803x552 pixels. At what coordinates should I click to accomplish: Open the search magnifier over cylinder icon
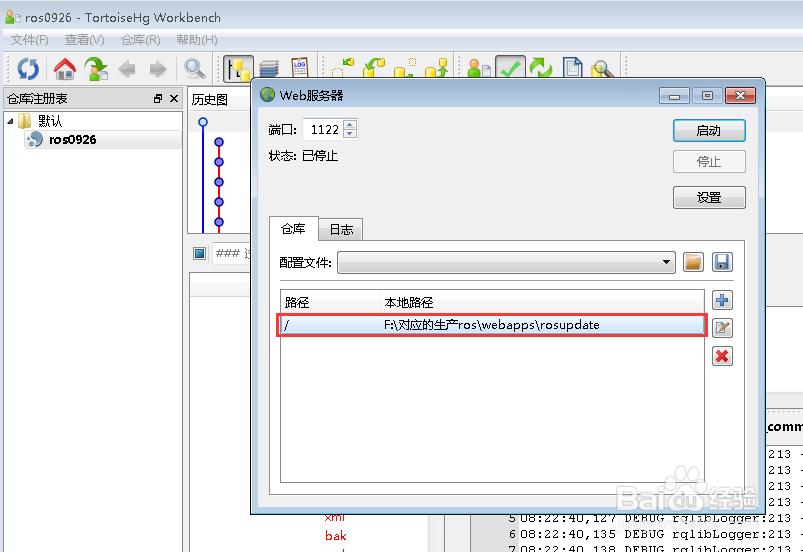(602, 69)
